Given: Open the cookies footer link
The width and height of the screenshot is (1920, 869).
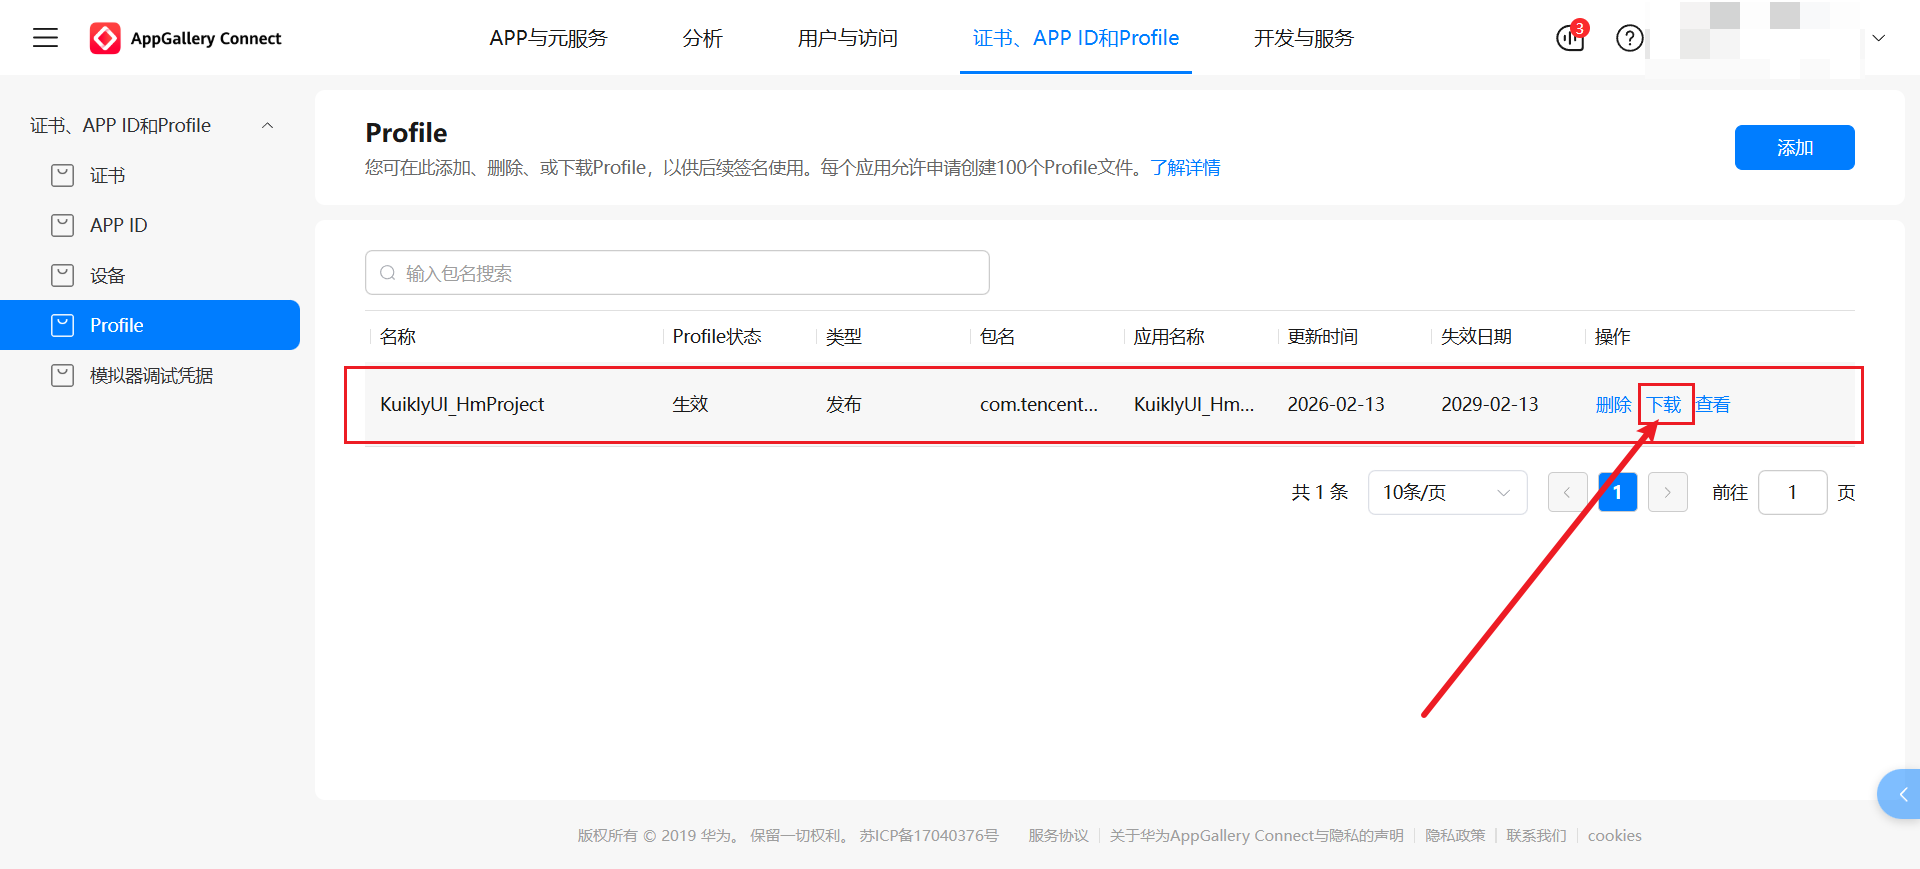Looking at the screenshot, I should [x=1614, y=835].
